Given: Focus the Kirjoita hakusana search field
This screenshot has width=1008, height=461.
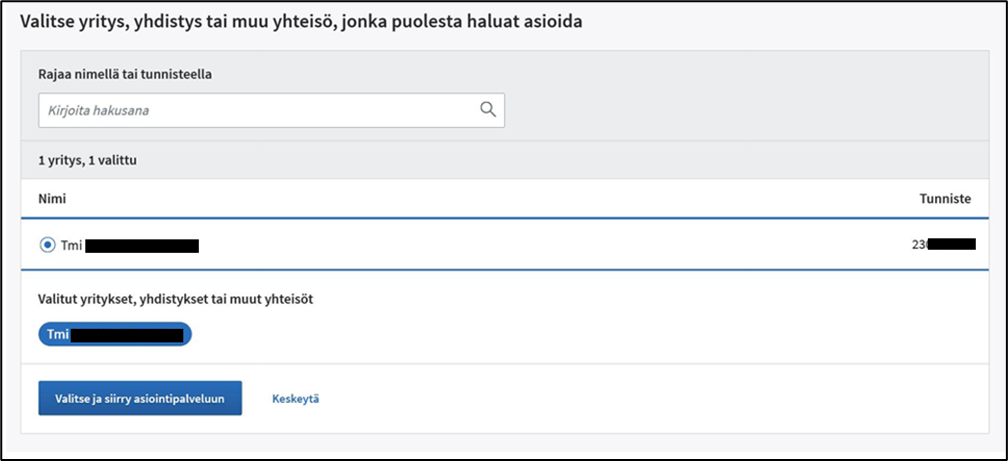Looking at the screenshot, I should [x=271, y=110].
